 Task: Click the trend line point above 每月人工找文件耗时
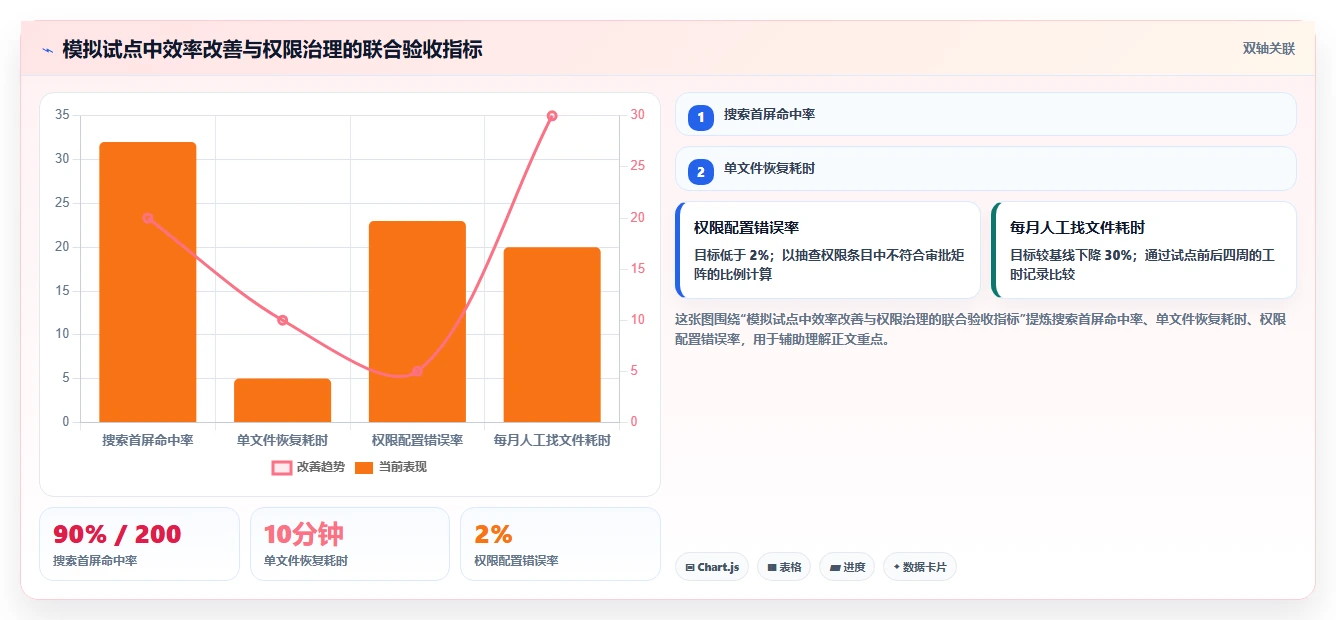pyautogui.click(x=552, y=116)
